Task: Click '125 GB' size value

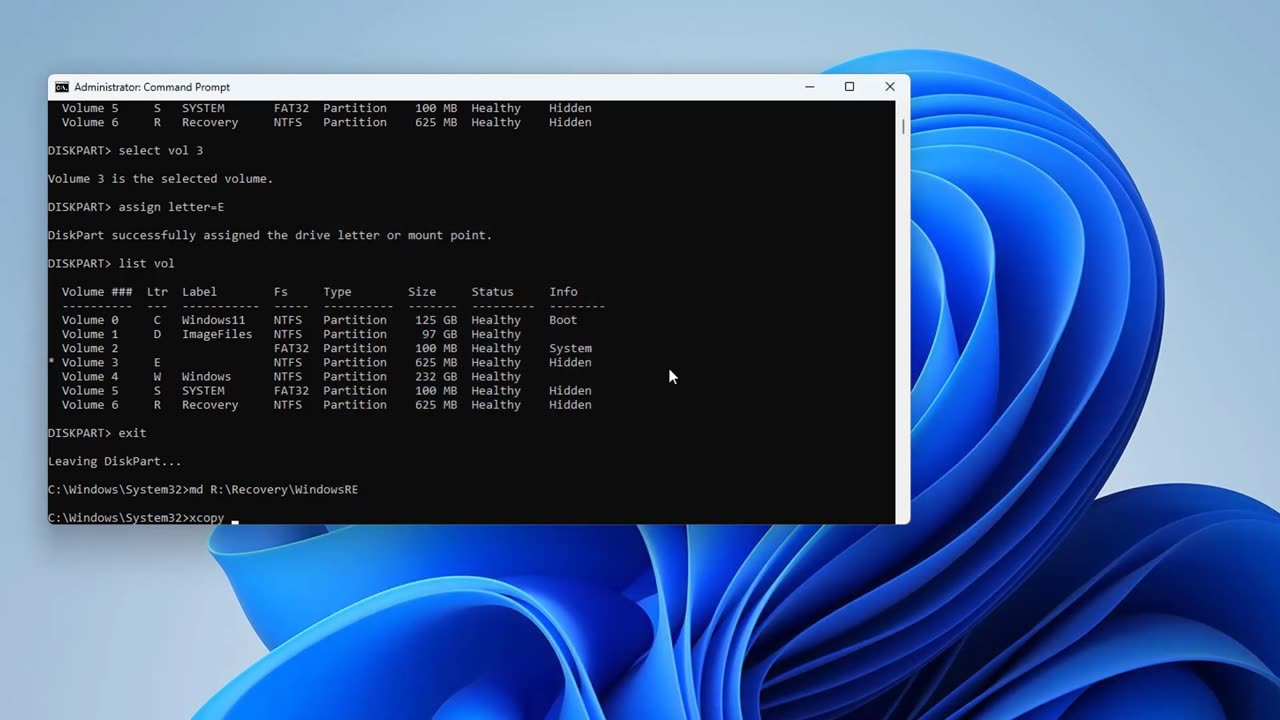Action: click(436, 320)
